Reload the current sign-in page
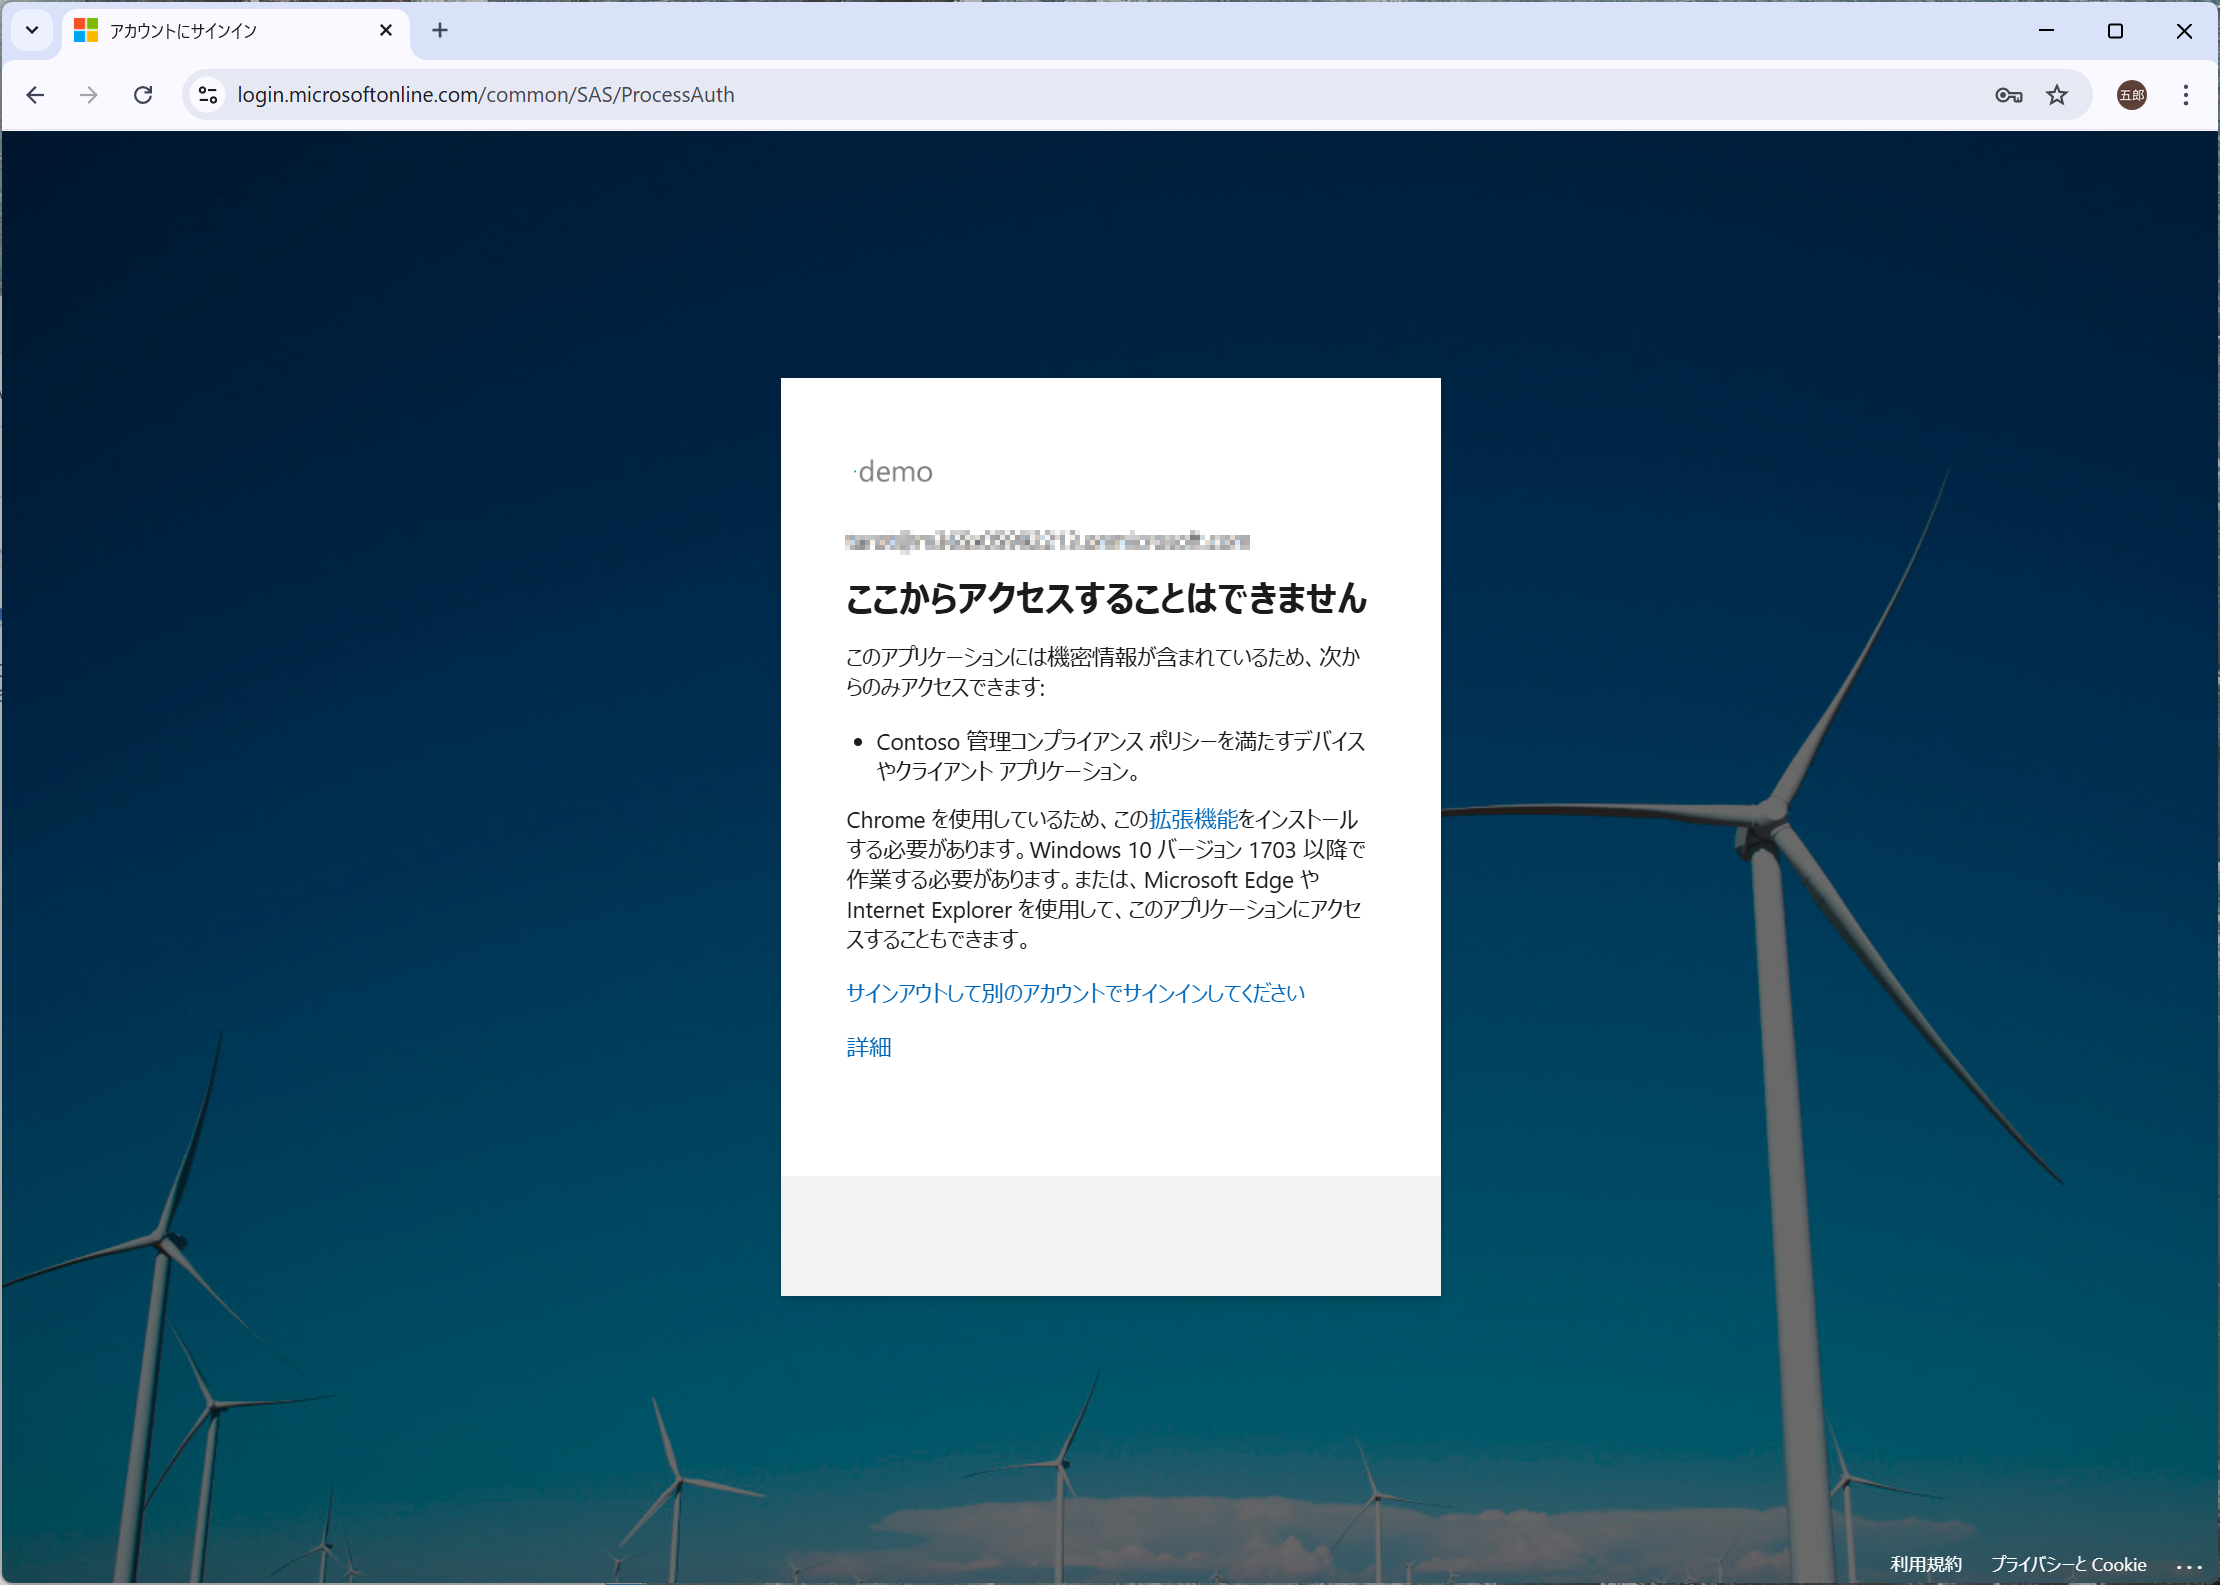Screen dimensions: 2220x1585 coord(143,95)
